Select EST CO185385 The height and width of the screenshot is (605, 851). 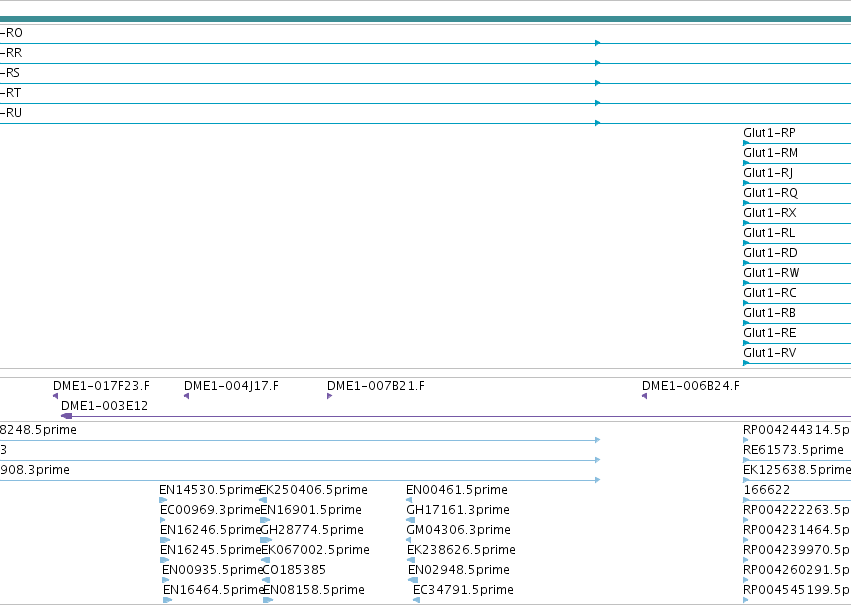pyautogui.click(x=294, y=570)
